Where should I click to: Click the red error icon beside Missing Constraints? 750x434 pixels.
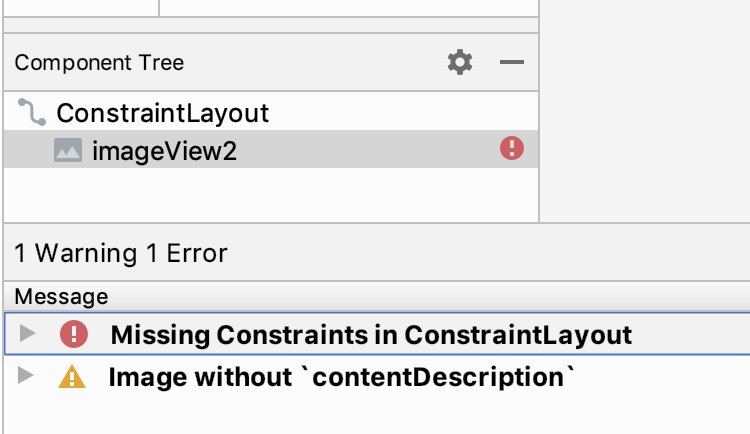(73, 334)
